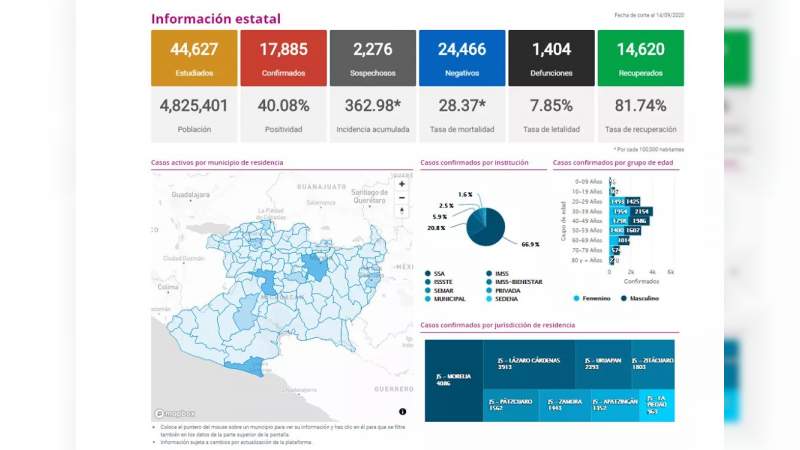Click the Casos activos por municipio de residencia title
Screen dimensions: 800x450
coord(217,163)
